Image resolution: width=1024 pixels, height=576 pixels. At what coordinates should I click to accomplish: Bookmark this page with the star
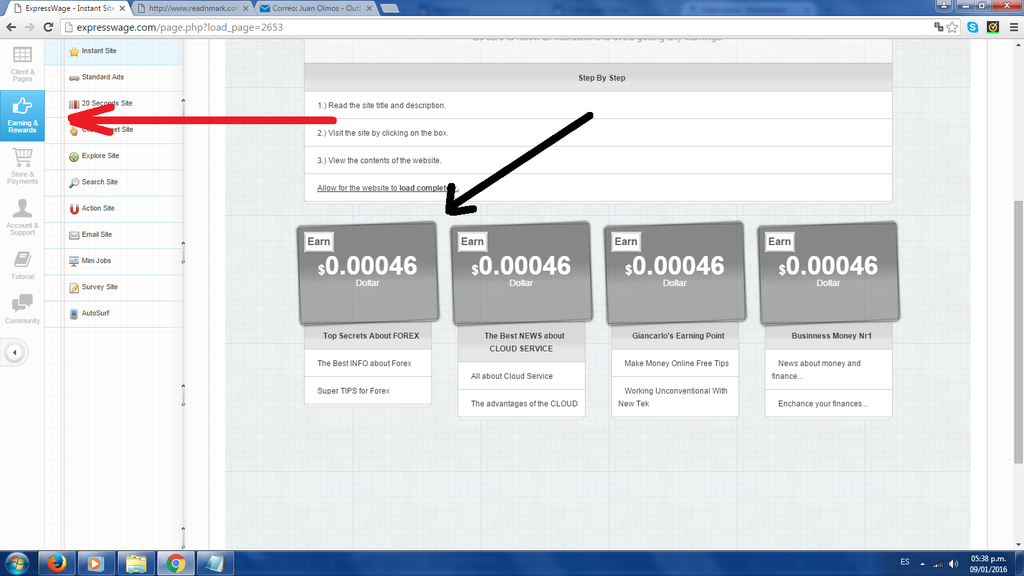(x=953, y=27)
